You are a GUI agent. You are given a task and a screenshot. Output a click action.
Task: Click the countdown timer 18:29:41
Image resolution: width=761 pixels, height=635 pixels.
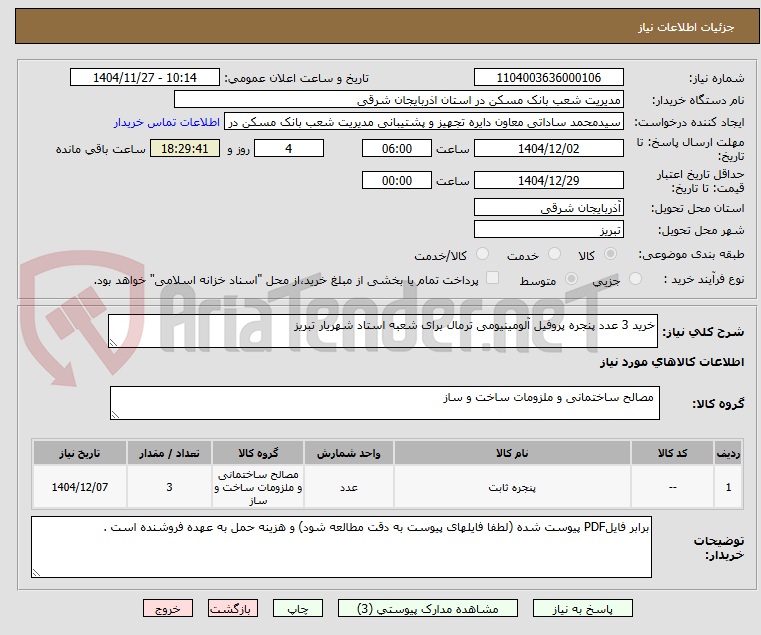click(x=184, y=149)
